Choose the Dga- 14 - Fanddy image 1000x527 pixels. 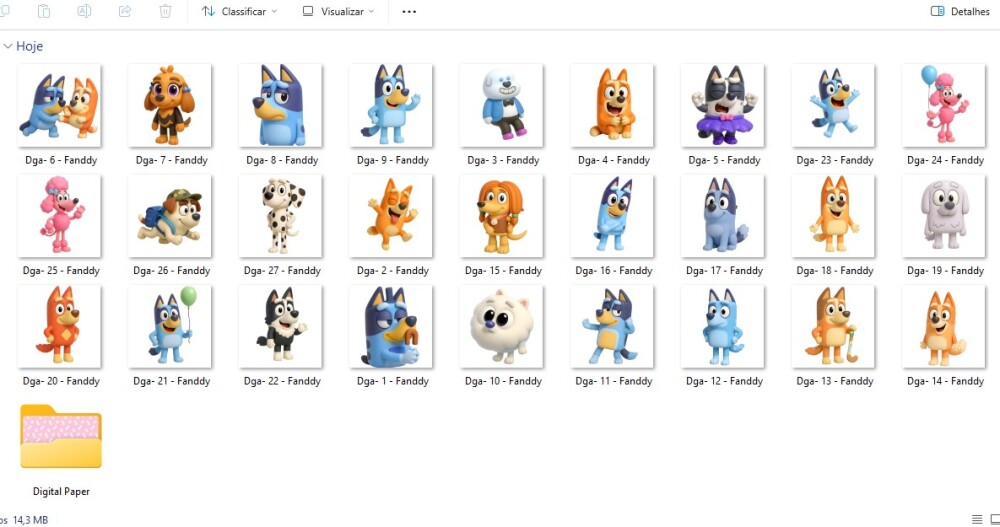pyautogui.click(x=944, y=326)
